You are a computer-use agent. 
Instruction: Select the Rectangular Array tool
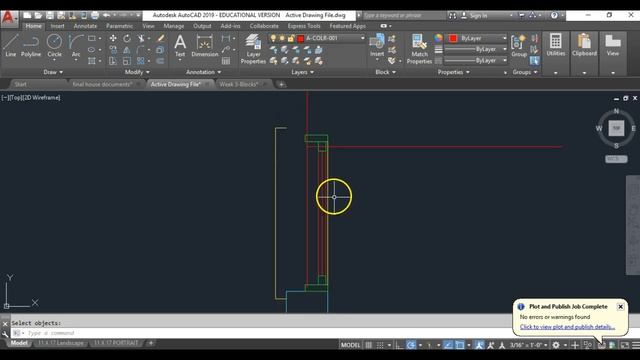[141, 61]
